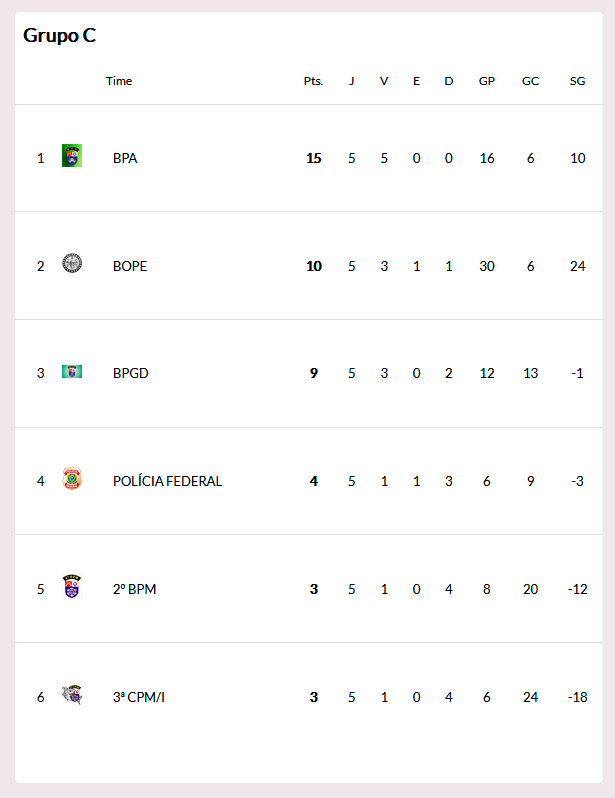The height and width of the screenshot is (798, 615).
Task: Click the BPGD green flag icon
Action: [72, 372]
